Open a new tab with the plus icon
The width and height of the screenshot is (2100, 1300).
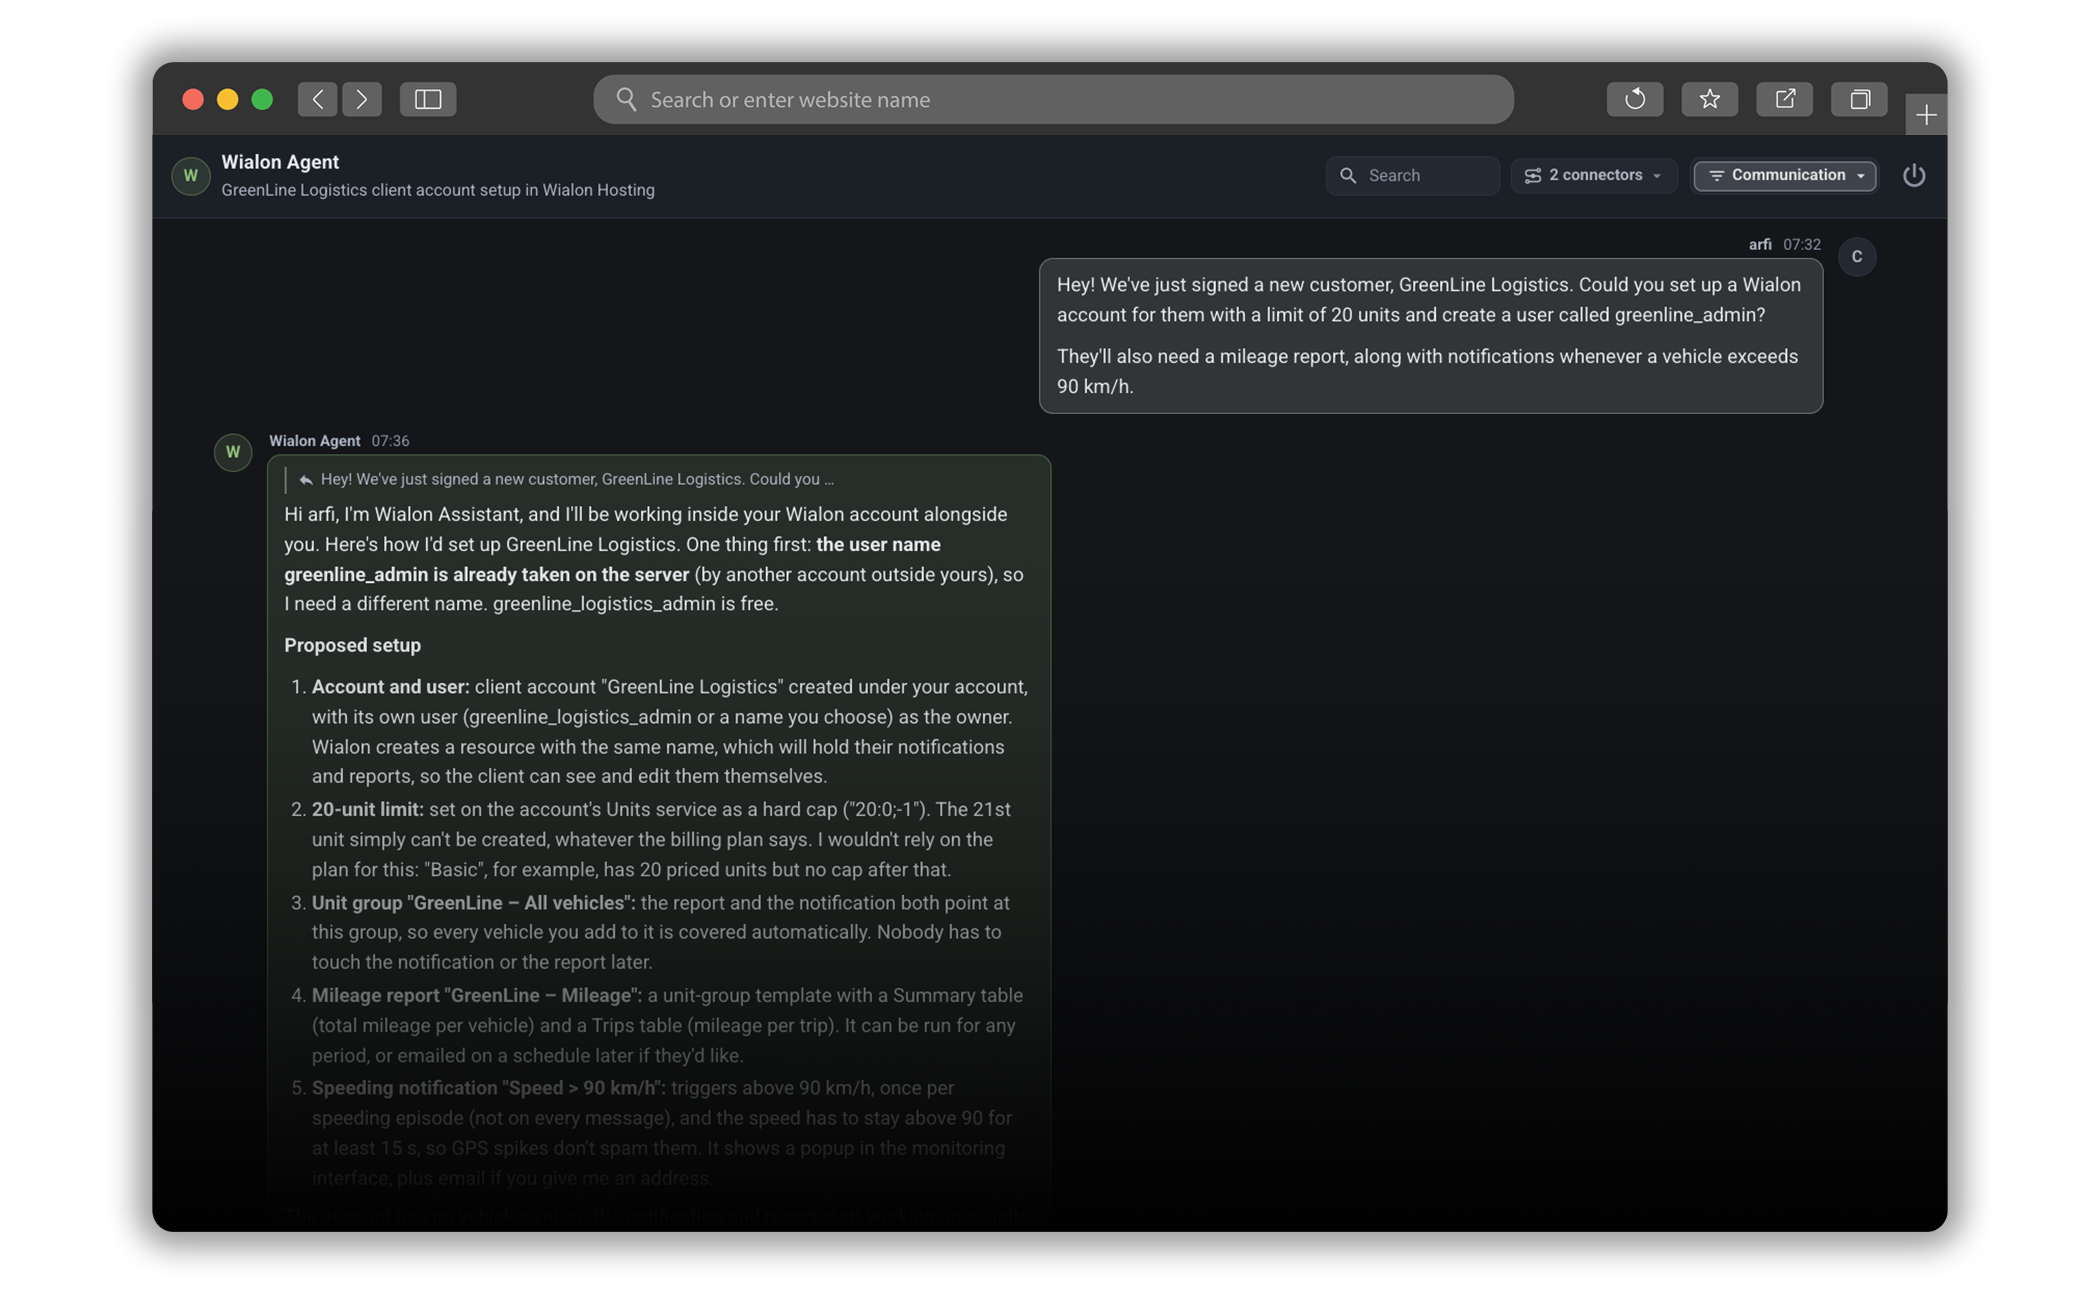[x=1926, y=115]
